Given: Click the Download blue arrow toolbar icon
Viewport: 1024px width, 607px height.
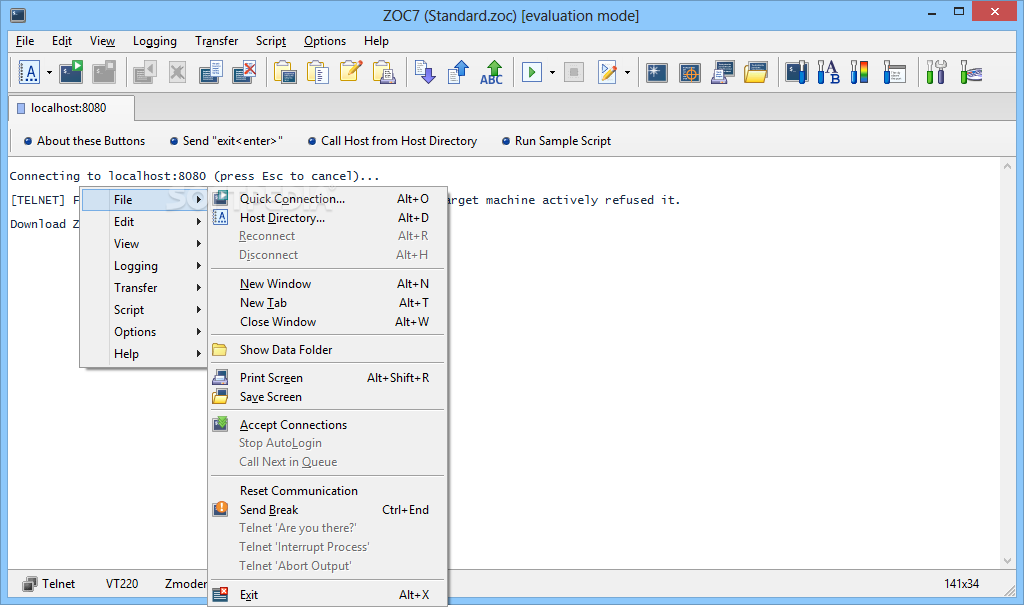Looking at the screenshot, I should click(x=425, y=72).
